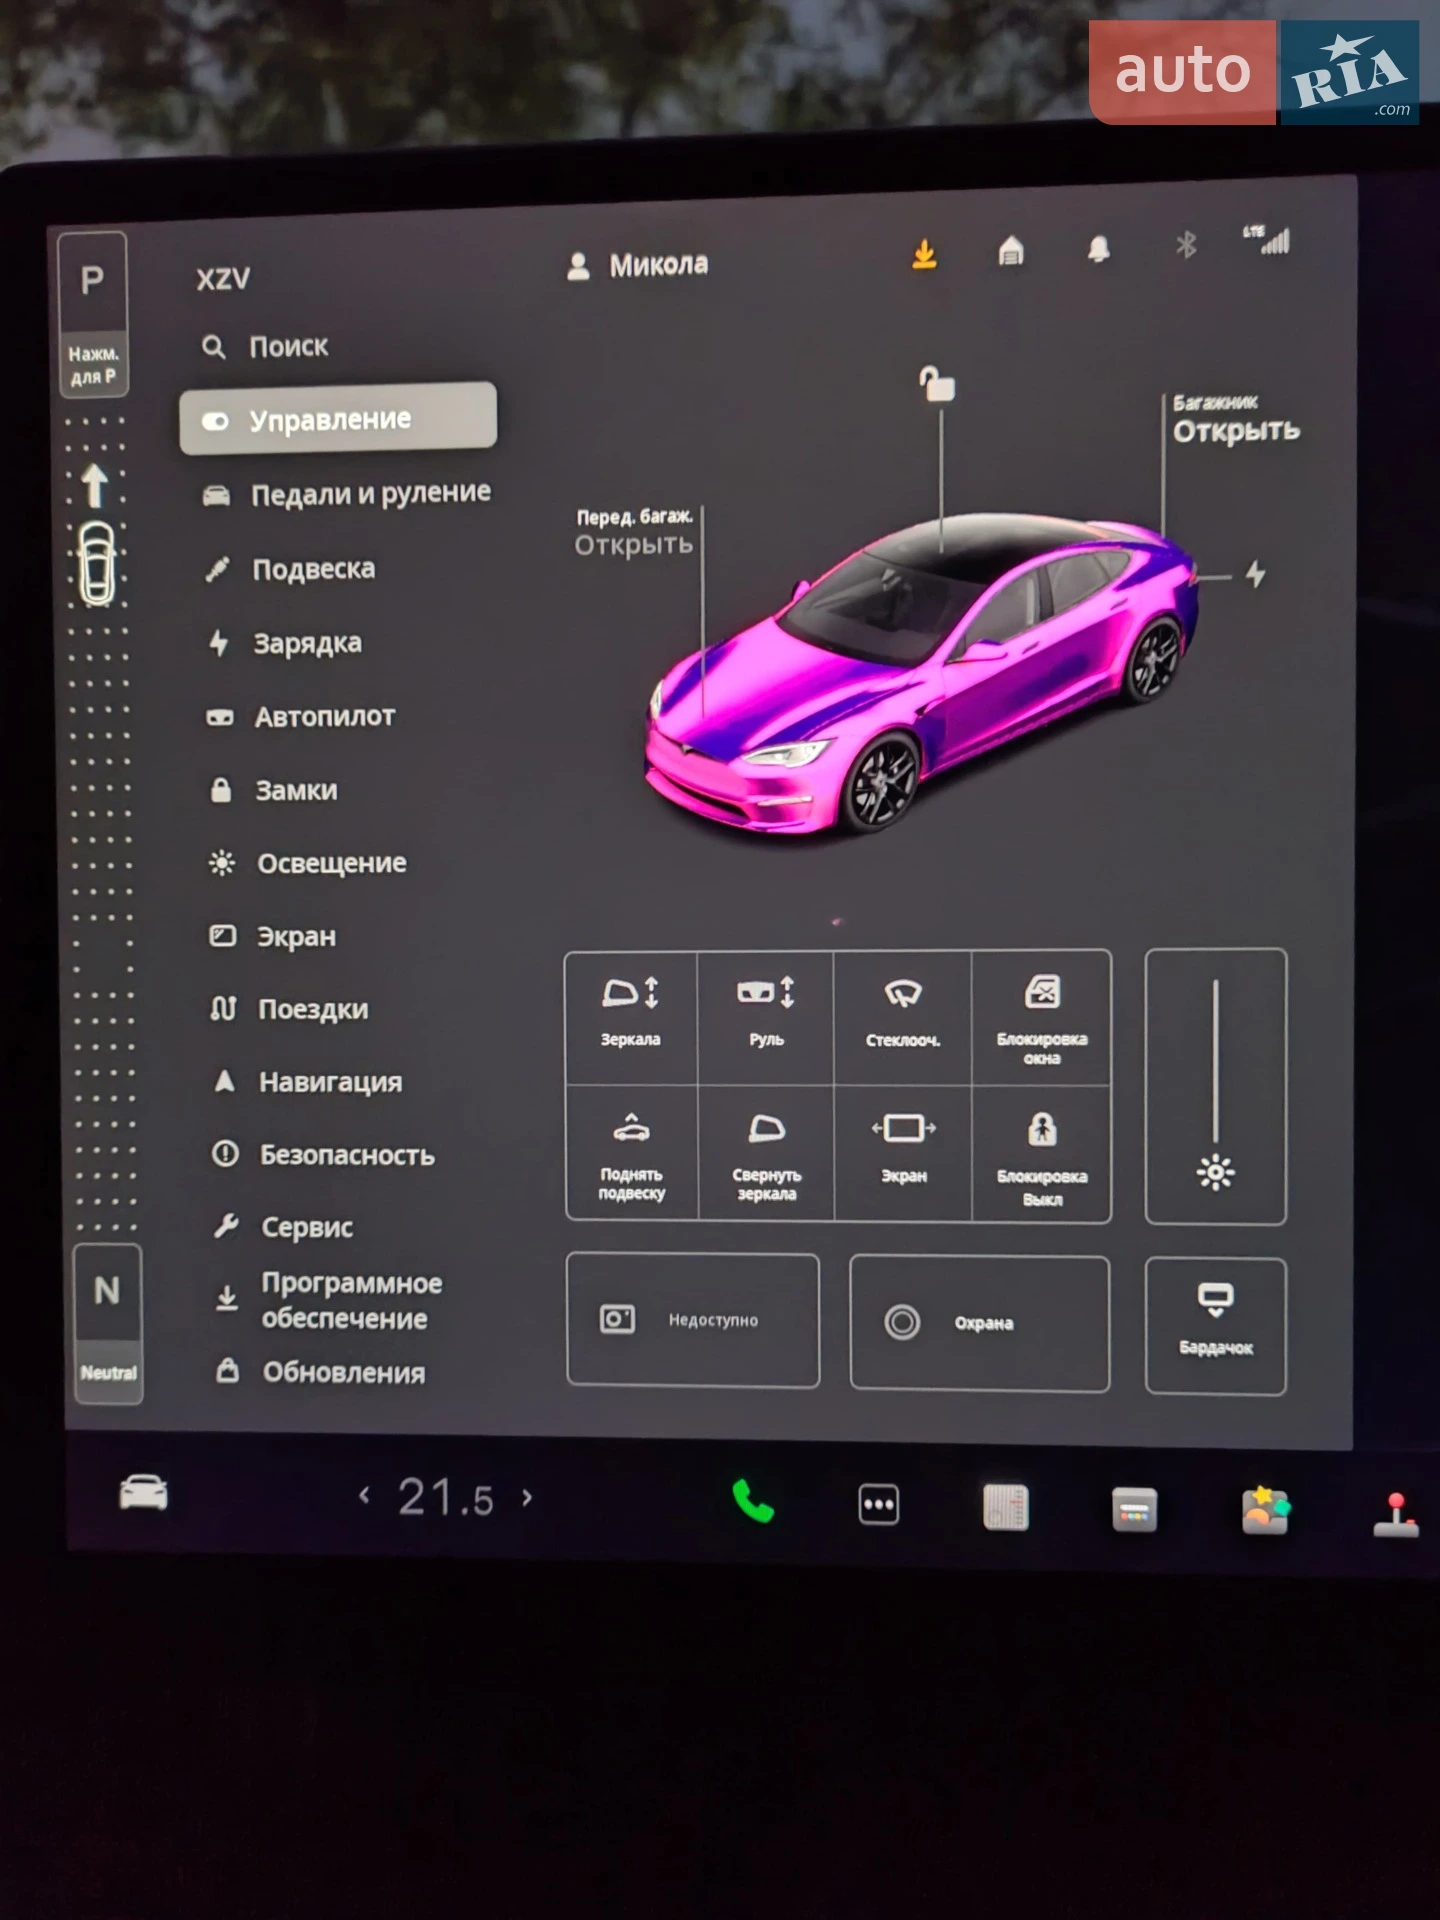Tap the pink car model thumbnail
Viewport: 1440px width, 1920px height.
click(923, 675)
